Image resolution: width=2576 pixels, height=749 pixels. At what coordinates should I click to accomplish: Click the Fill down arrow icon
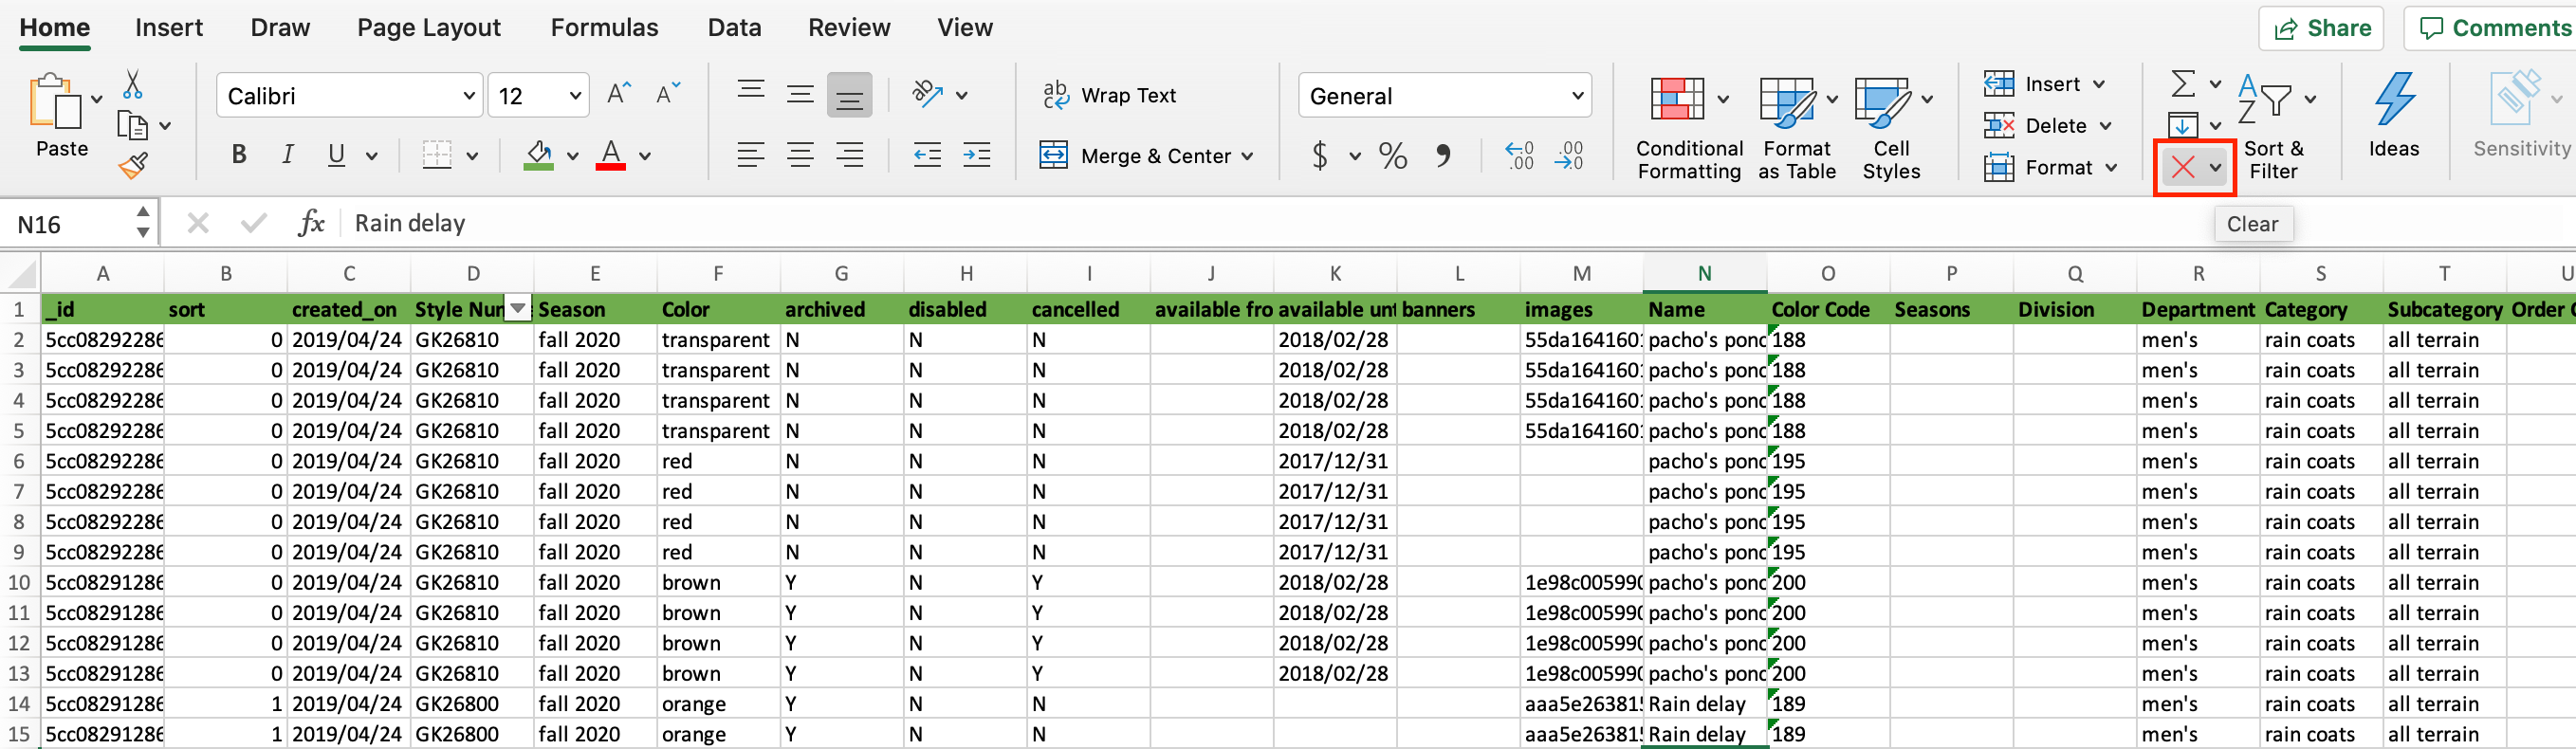pyautogui.click(x=2182, y=125)
